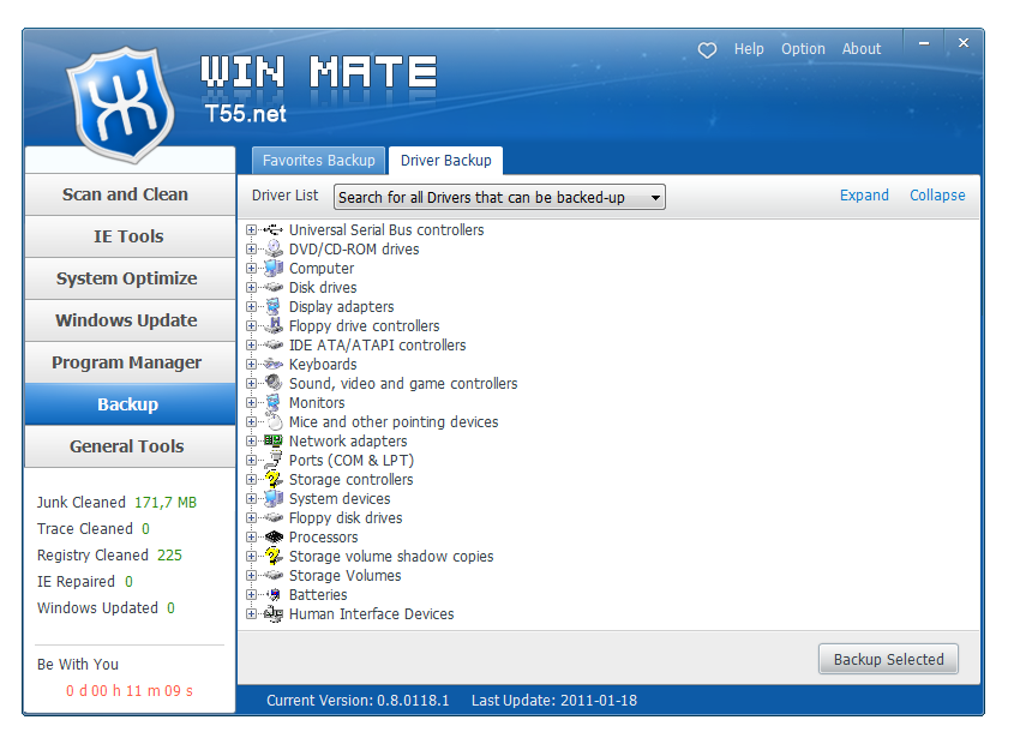The width and height of the screenshot is (1020, 750).
Task: Click the IDE ATA/ATAPI controllers icon
Action: 273,345
